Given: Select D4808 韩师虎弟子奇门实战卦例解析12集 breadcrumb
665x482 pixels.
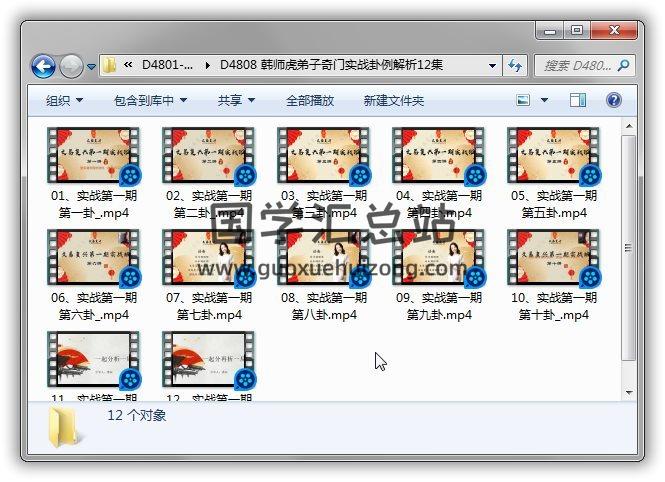Looking at the screenshot, I should point(331,65).
